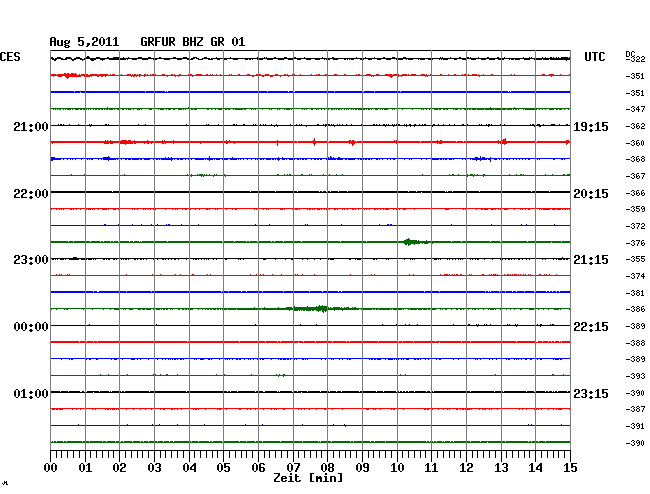
Task: Click the DC offset value "-355"
Action: [x=635, y=259]
